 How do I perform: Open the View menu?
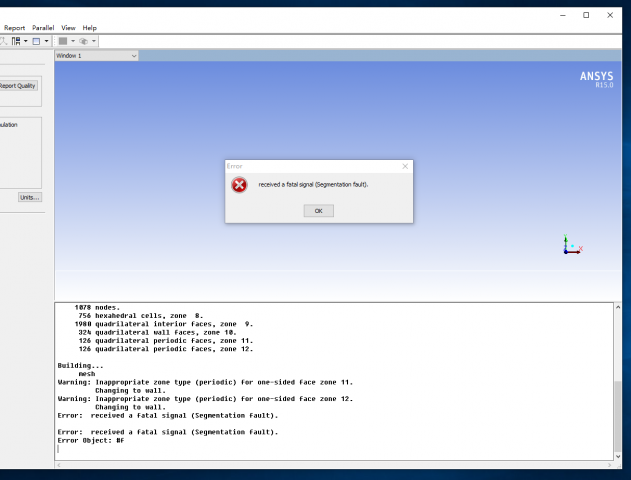click(x=68, y=27)
